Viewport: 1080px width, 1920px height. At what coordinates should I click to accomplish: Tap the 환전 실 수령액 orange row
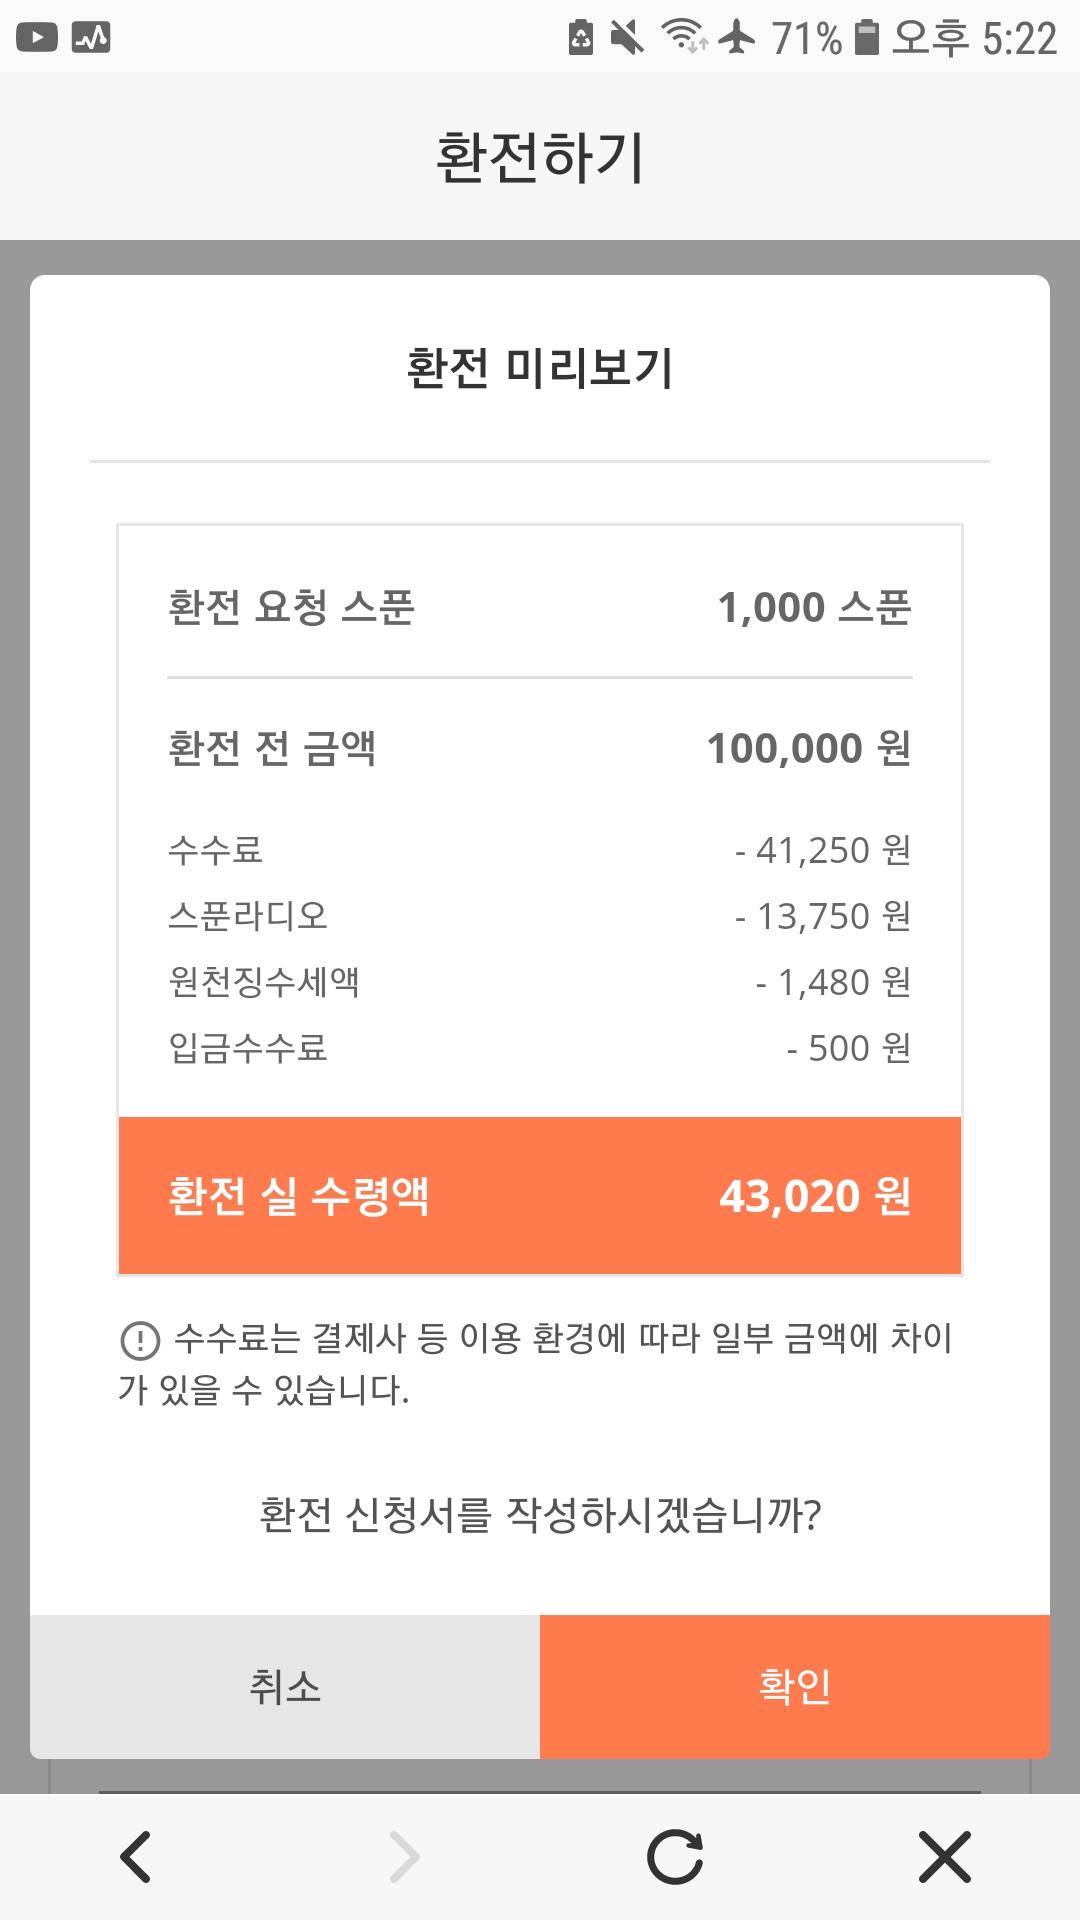coord(540,1196)
